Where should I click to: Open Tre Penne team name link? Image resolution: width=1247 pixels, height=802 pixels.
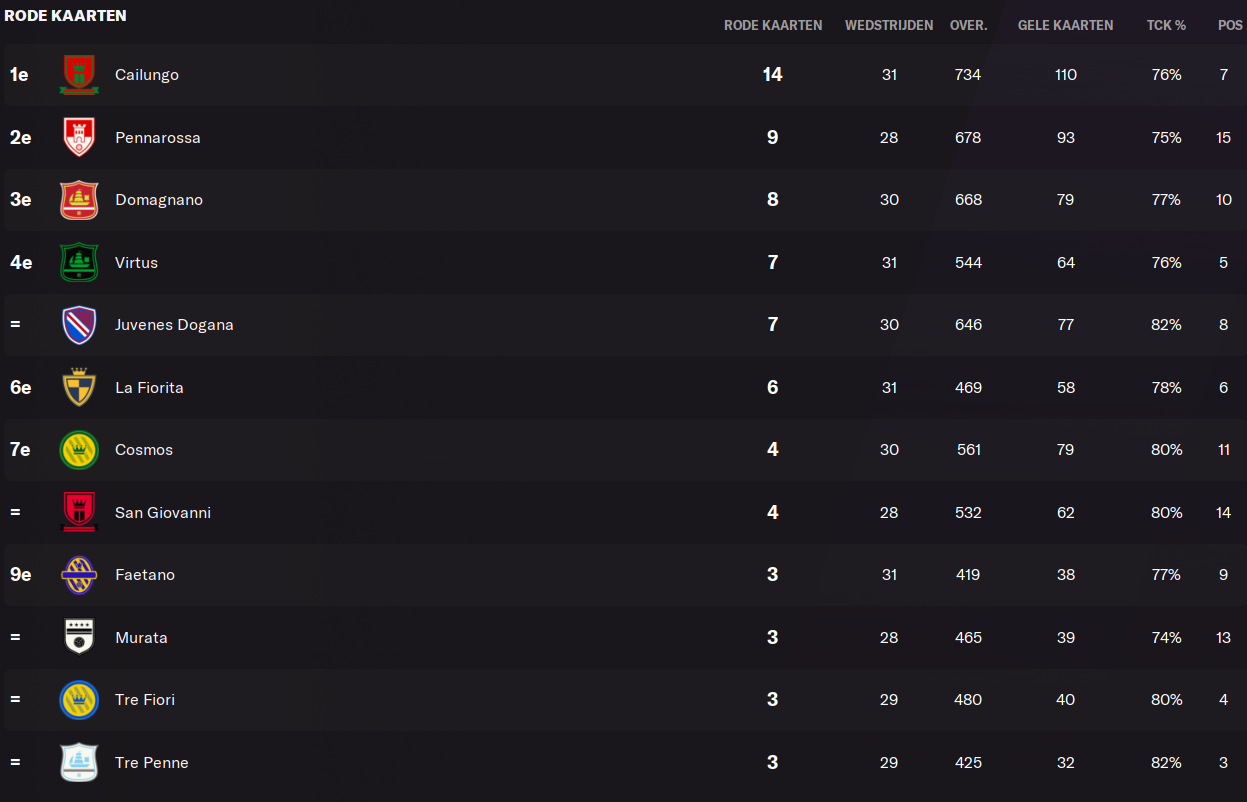[x=152, y=762]
